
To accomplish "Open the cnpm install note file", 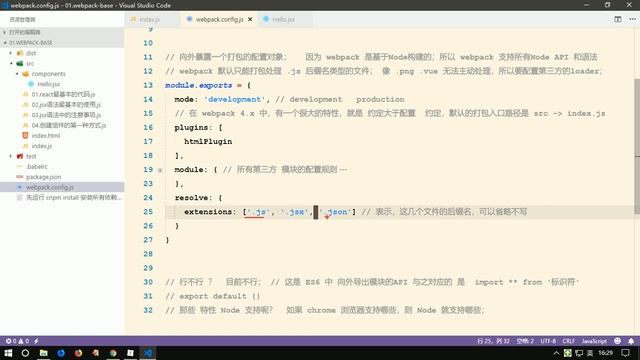I will click(73, 198).
